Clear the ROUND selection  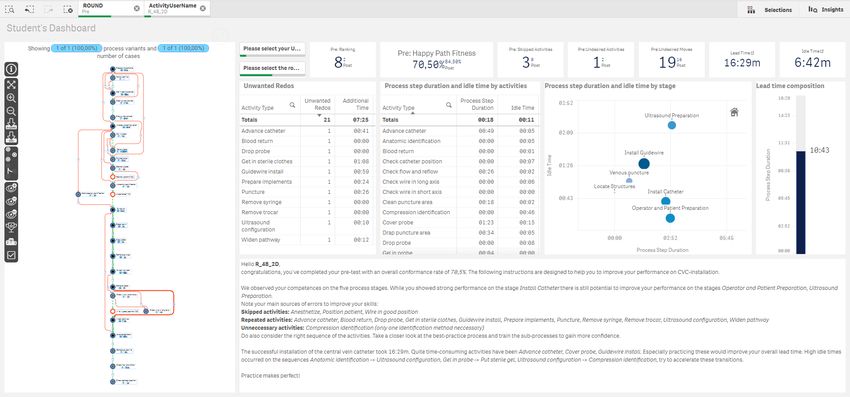[137, 8]
